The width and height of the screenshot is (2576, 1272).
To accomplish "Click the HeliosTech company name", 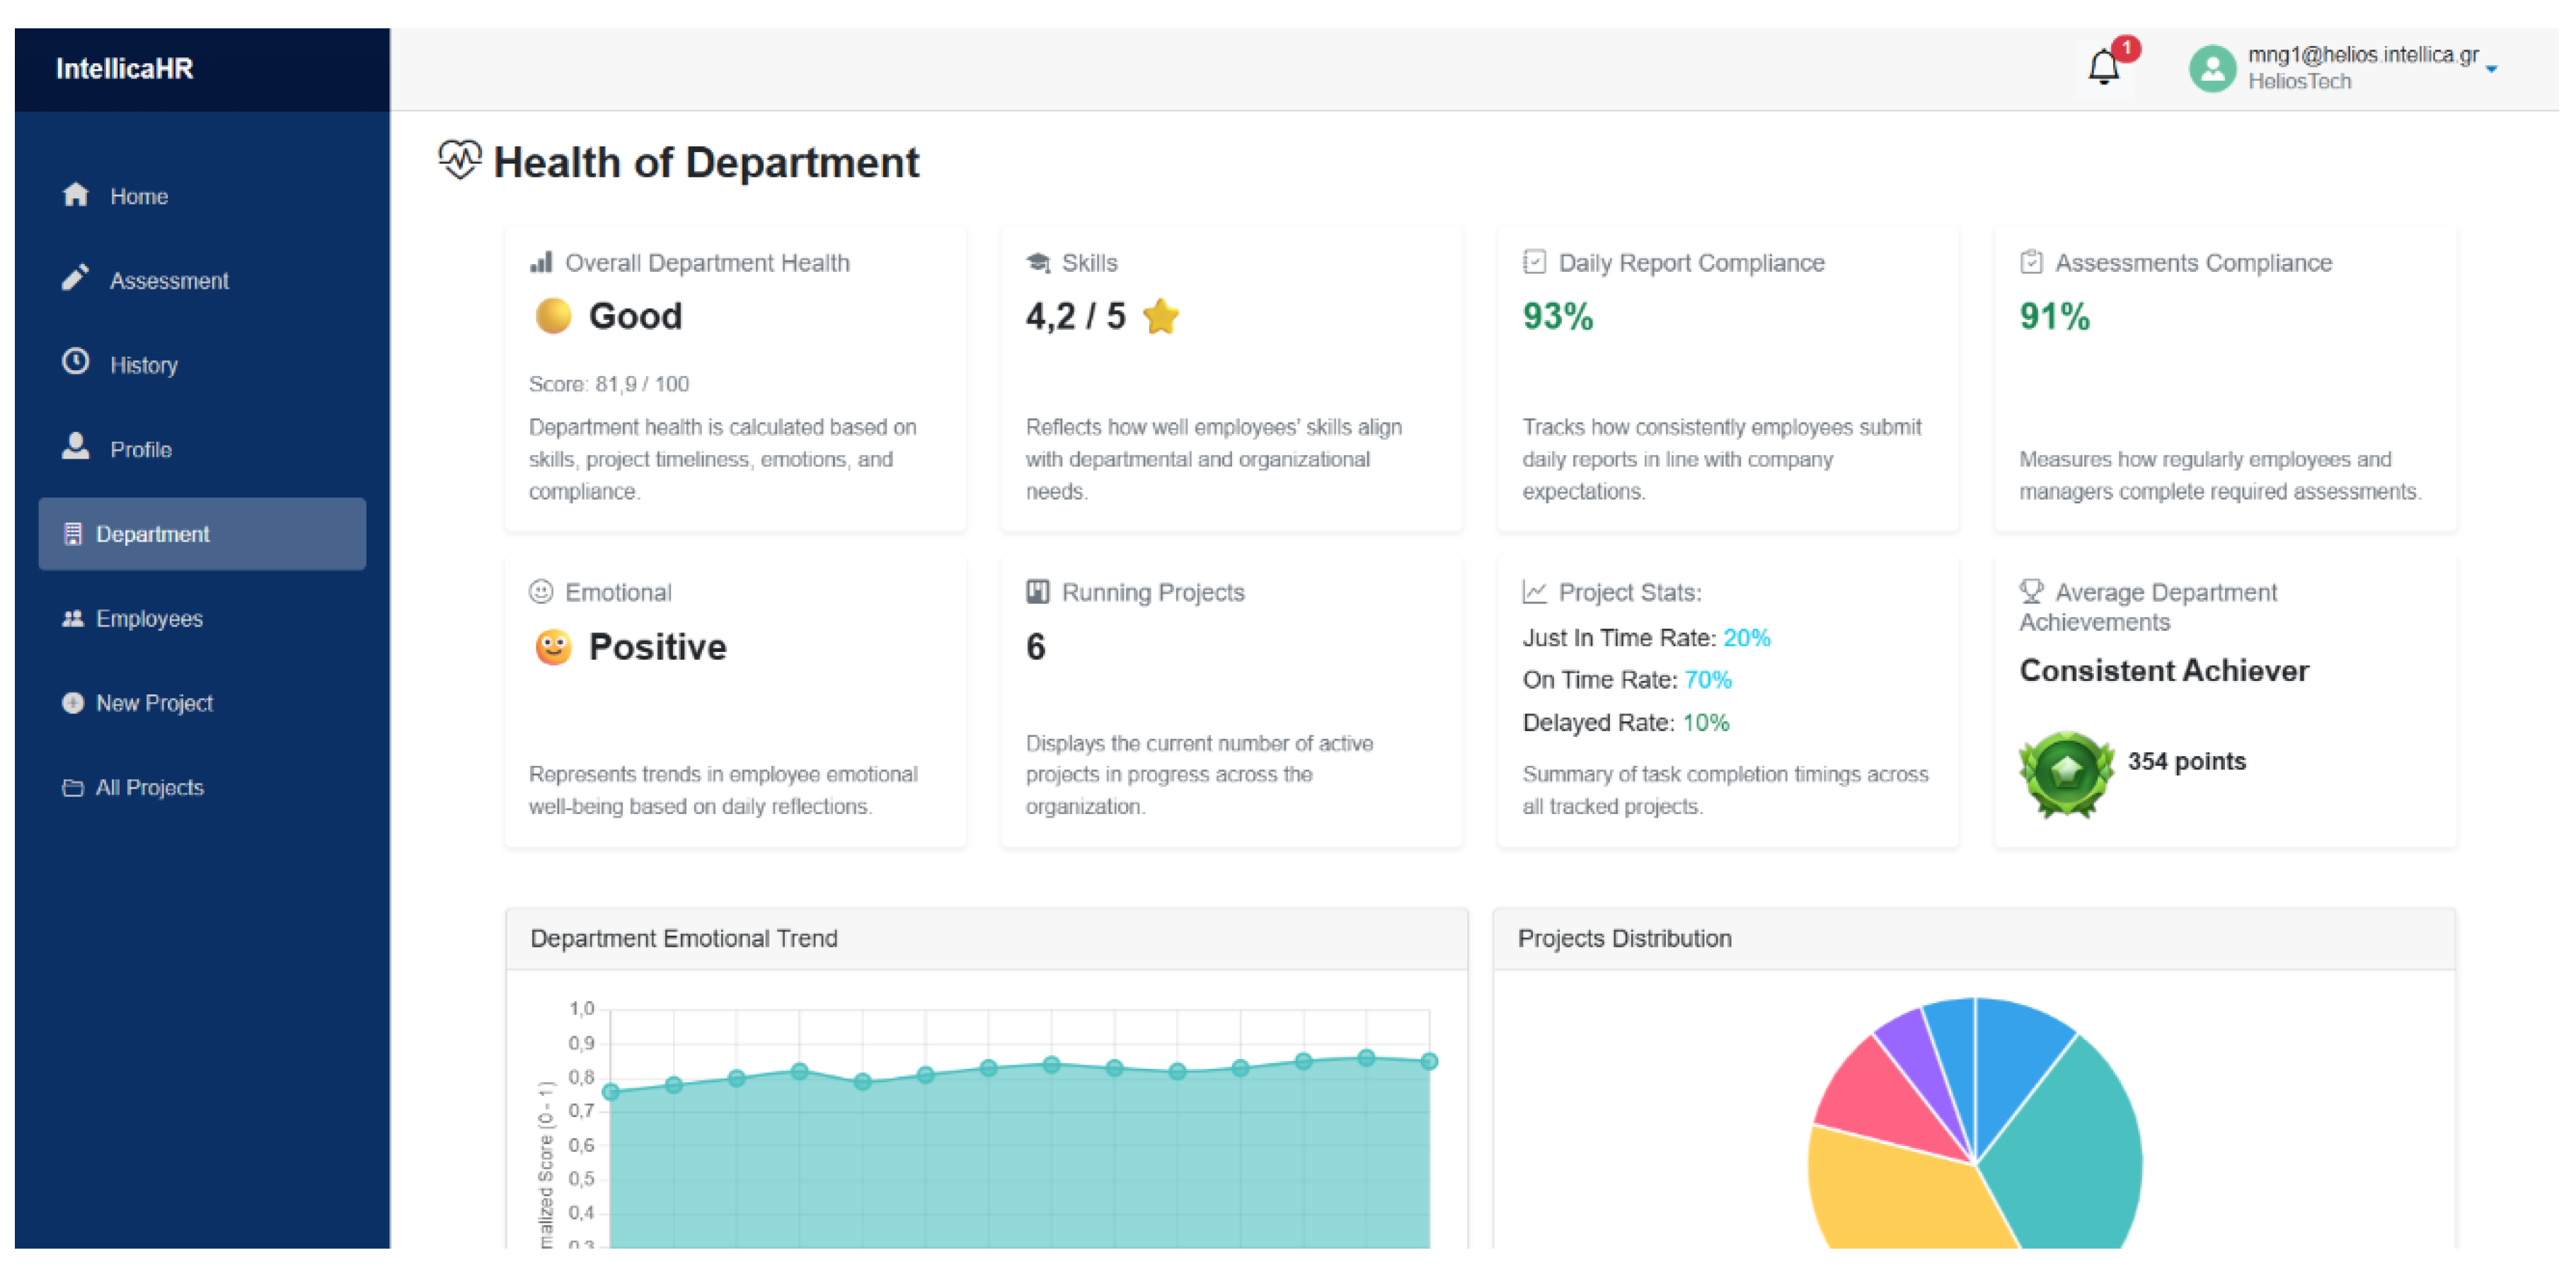I will pyautogui.click(x=2299, y=81).
